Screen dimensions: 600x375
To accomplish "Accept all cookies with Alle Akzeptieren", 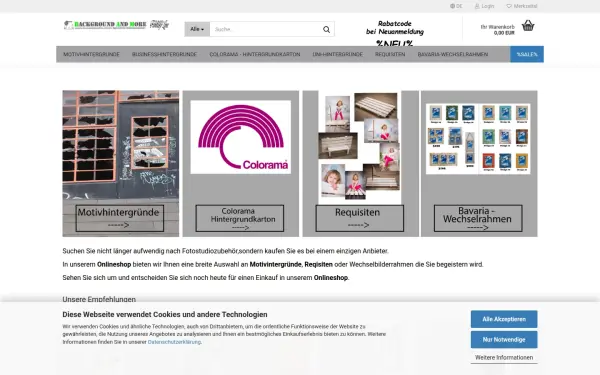I will (504, 319).
